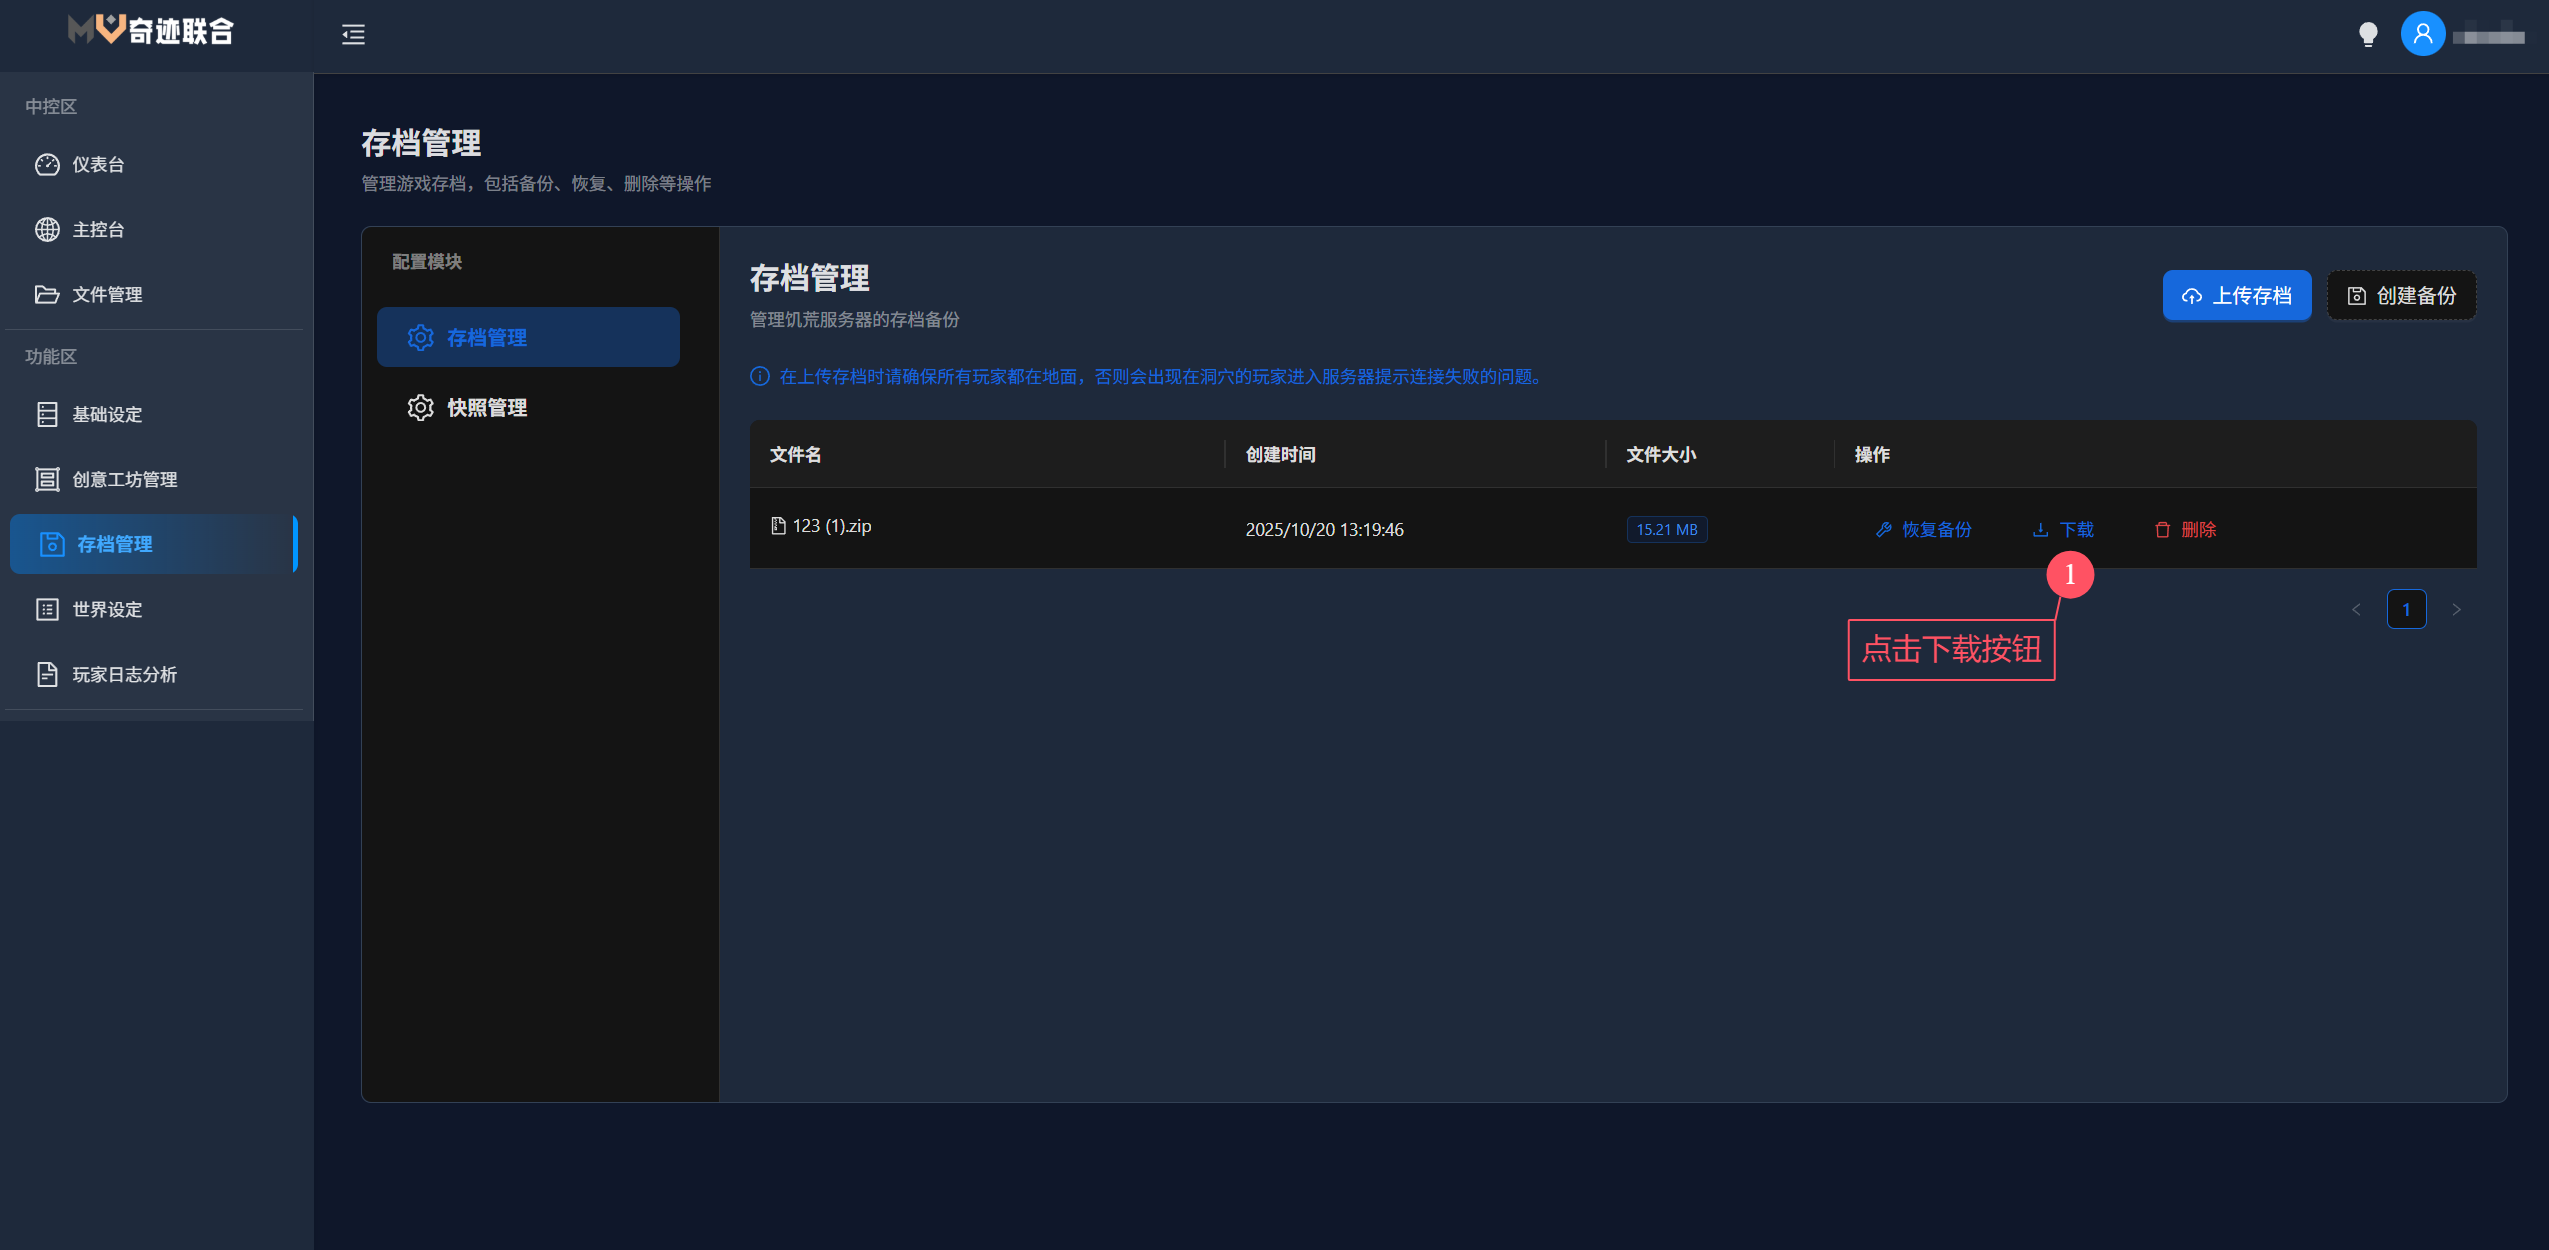Open the zip file icon beside 123 (1).zip

(x=779, y=525)
